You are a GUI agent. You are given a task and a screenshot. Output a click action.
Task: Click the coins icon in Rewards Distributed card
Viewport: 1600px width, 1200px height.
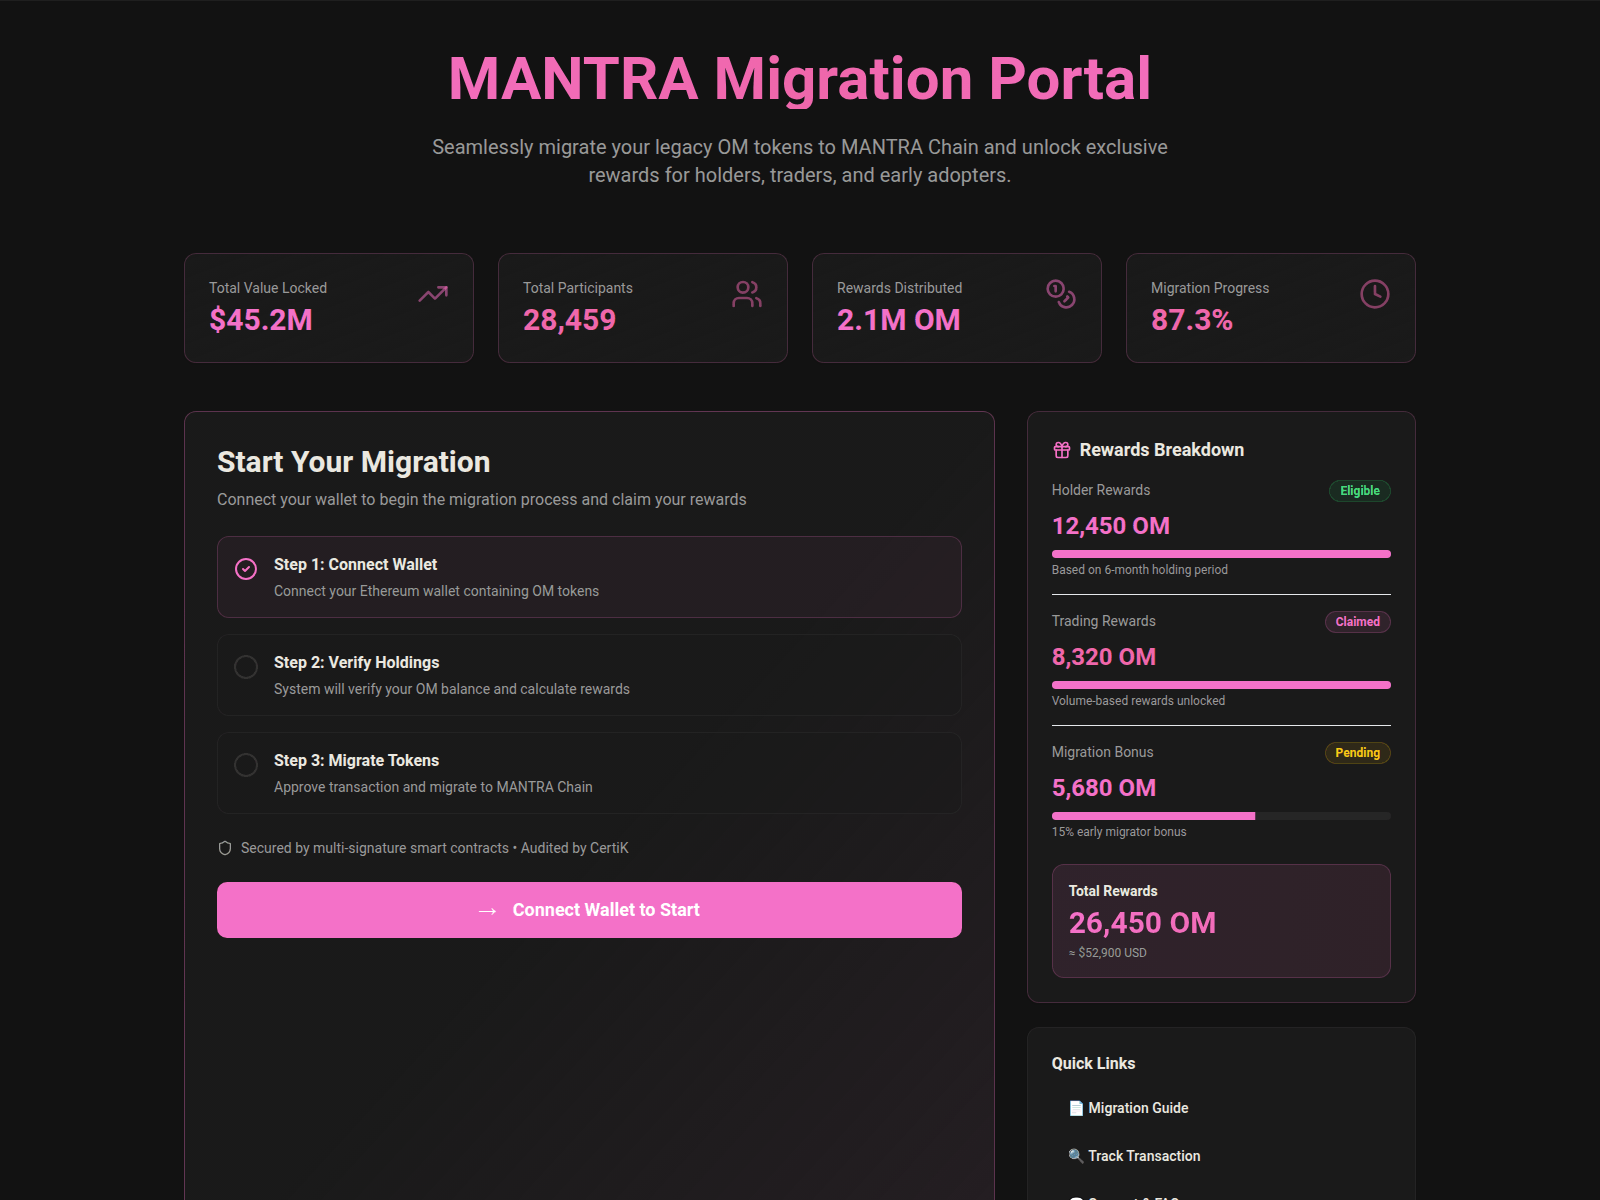pos(1061,294)
